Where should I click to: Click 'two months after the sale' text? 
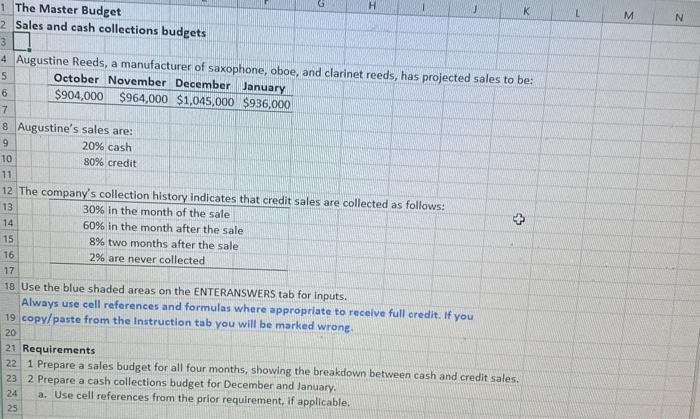pos(173,245)
